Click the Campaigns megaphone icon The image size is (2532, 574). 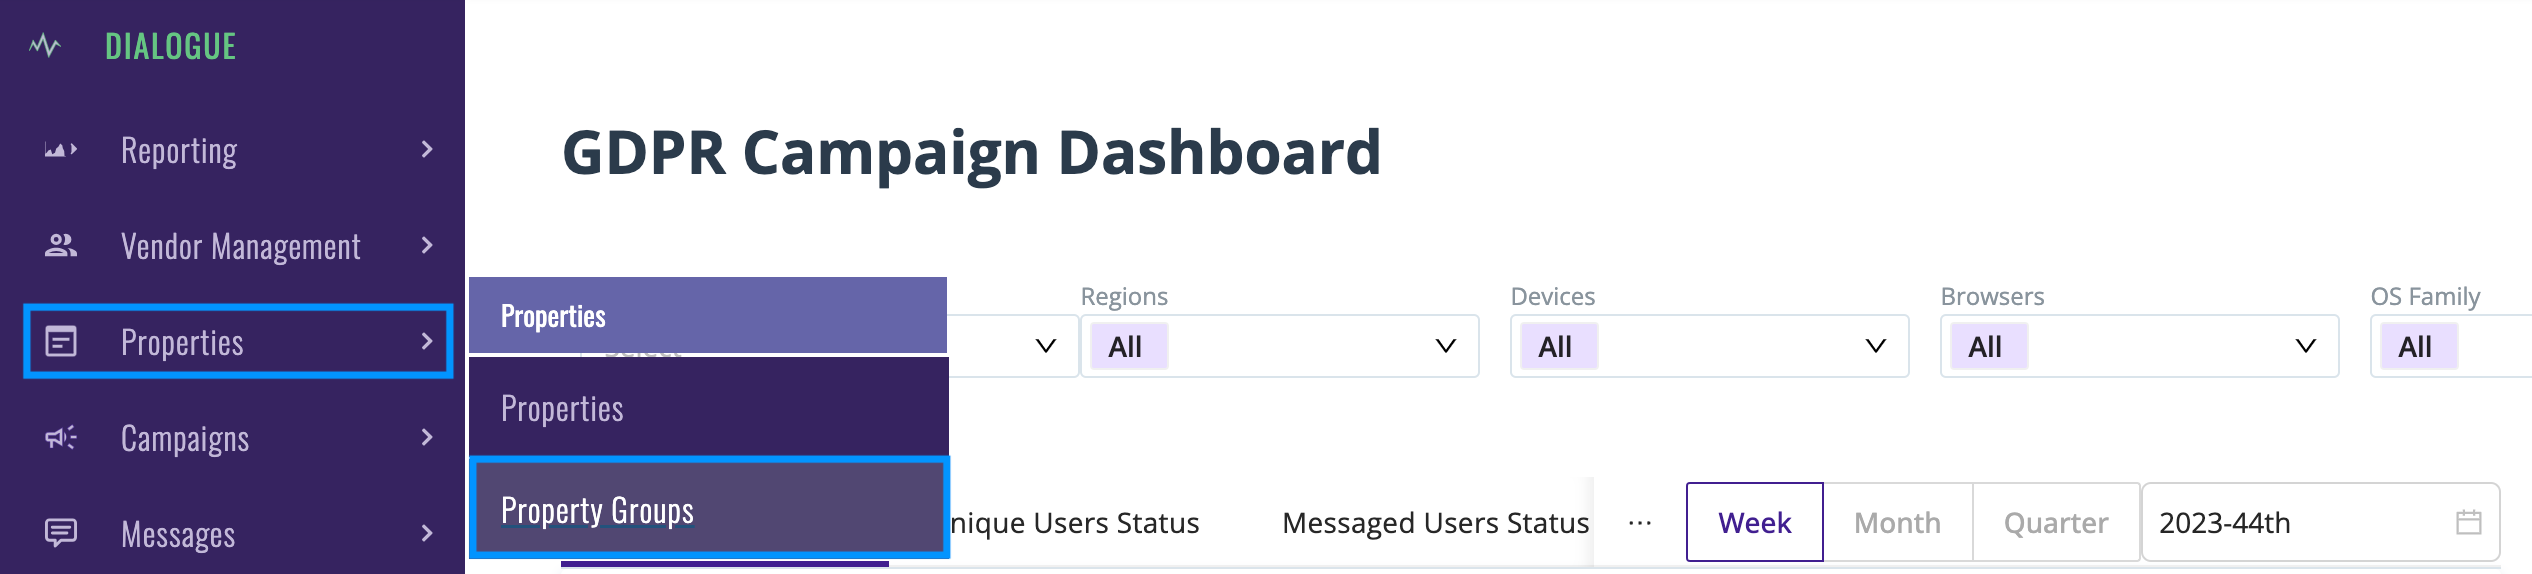[61, 438]
